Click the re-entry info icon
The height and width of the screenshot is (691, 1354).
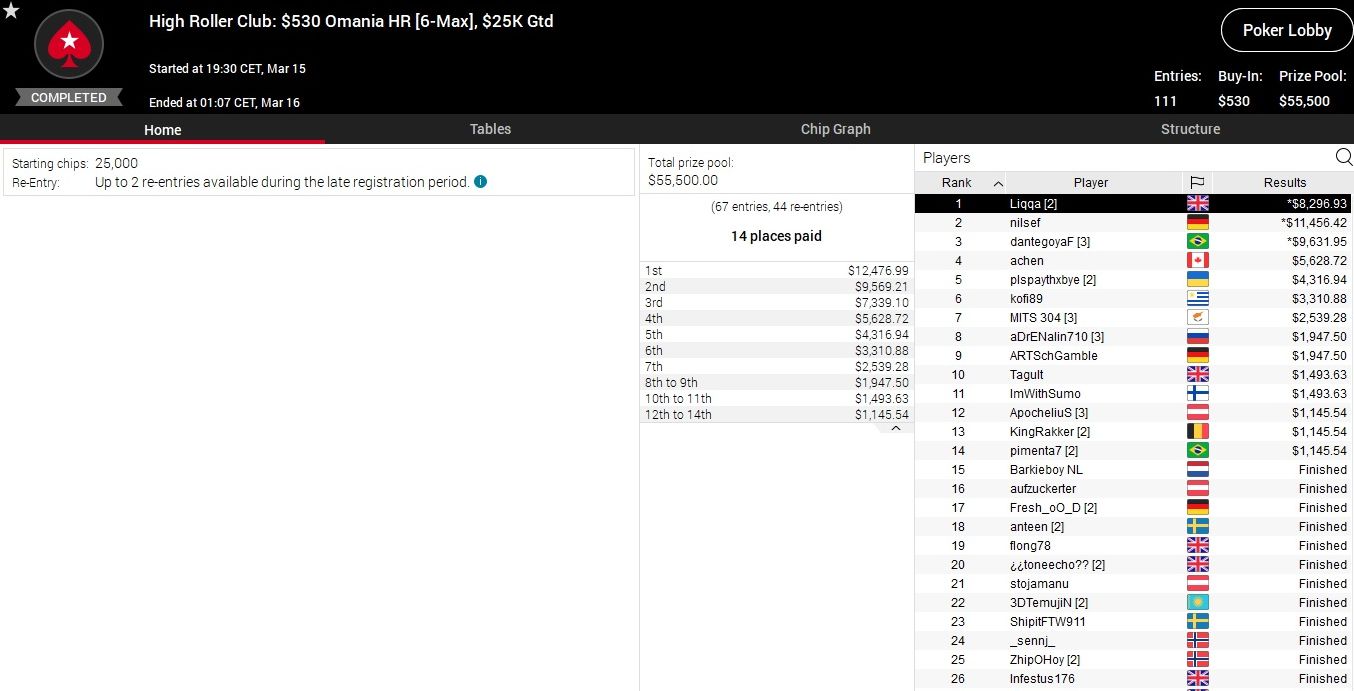(x=481, y=182)
